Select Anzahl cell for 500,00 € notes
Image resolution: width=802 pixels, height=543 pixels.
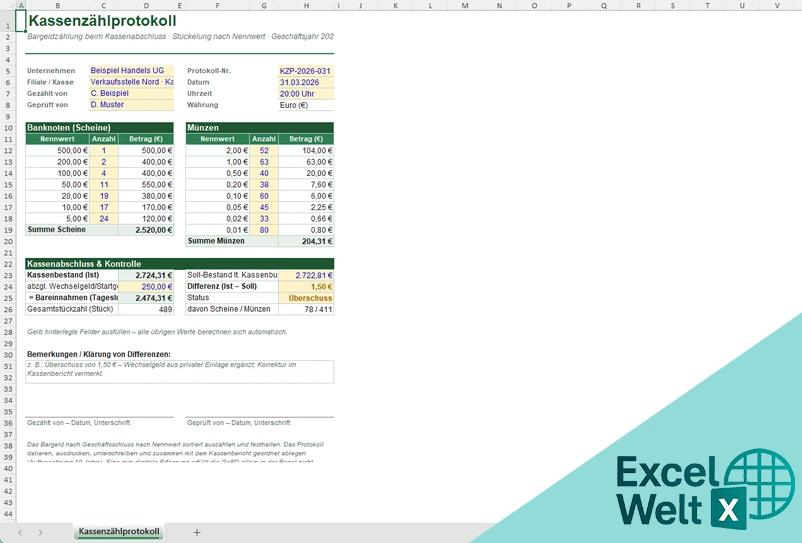tap(104, 150)
